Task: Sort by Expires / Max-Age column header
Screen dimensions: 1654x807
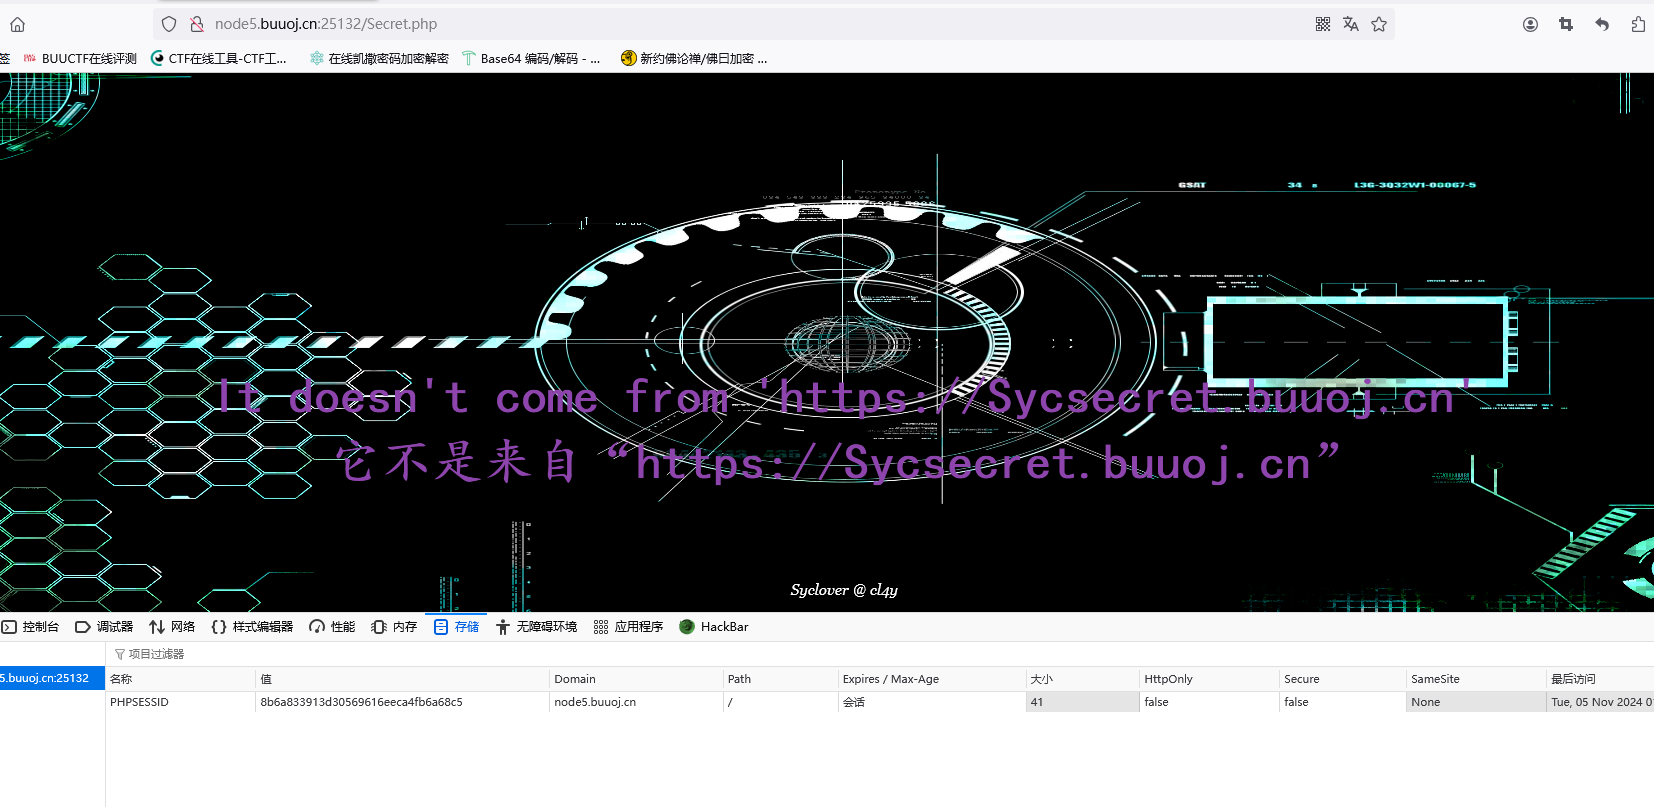Action: click(931, 679)
